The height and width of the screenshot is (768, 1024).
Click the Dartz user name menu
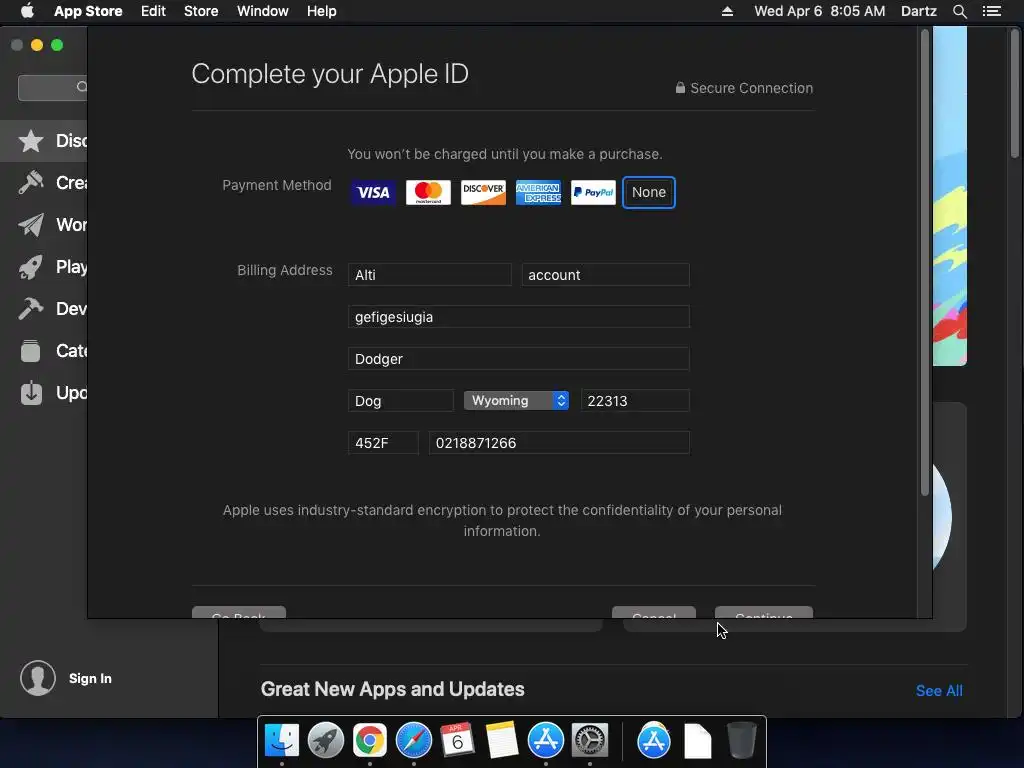coord(919,11)
